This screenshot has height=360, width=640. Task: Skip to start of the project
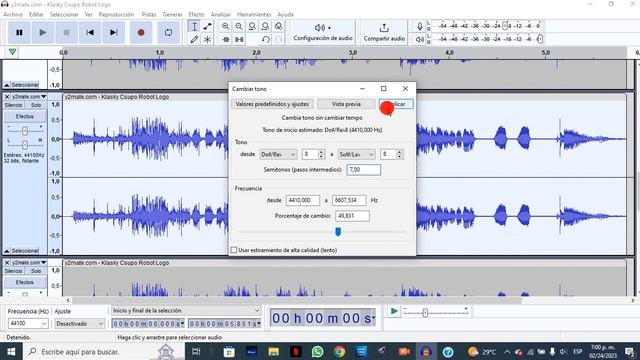(90, 32)
